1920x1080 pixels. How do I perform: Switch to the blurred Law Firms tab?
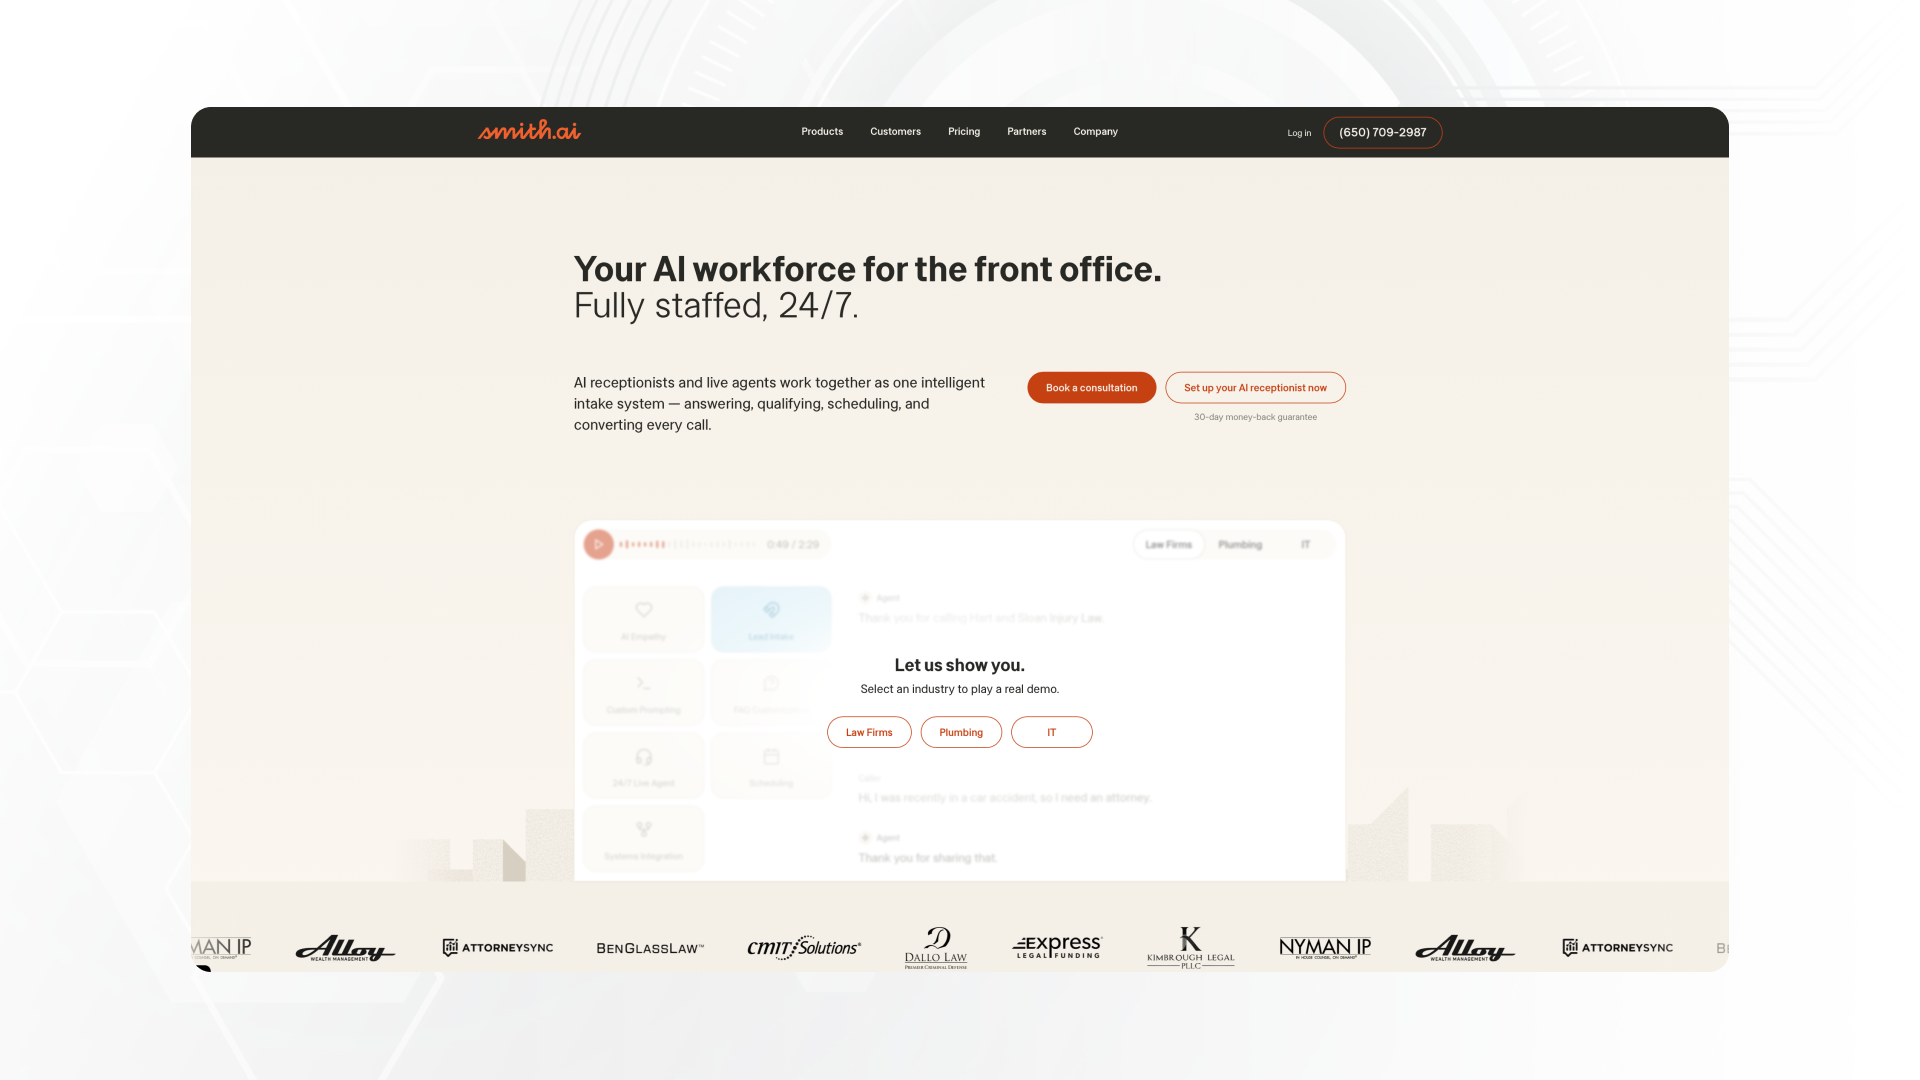tap(1168, 545)
